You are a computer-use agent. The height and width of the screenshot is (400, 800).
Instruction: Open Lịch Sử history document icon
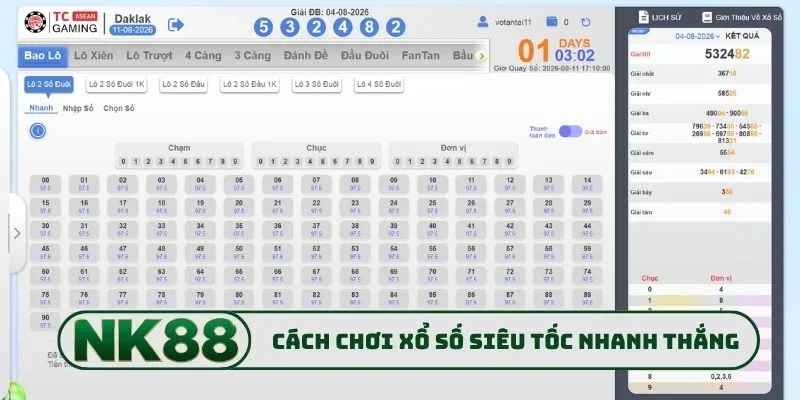pyautogui.click(x=644, y=17)
